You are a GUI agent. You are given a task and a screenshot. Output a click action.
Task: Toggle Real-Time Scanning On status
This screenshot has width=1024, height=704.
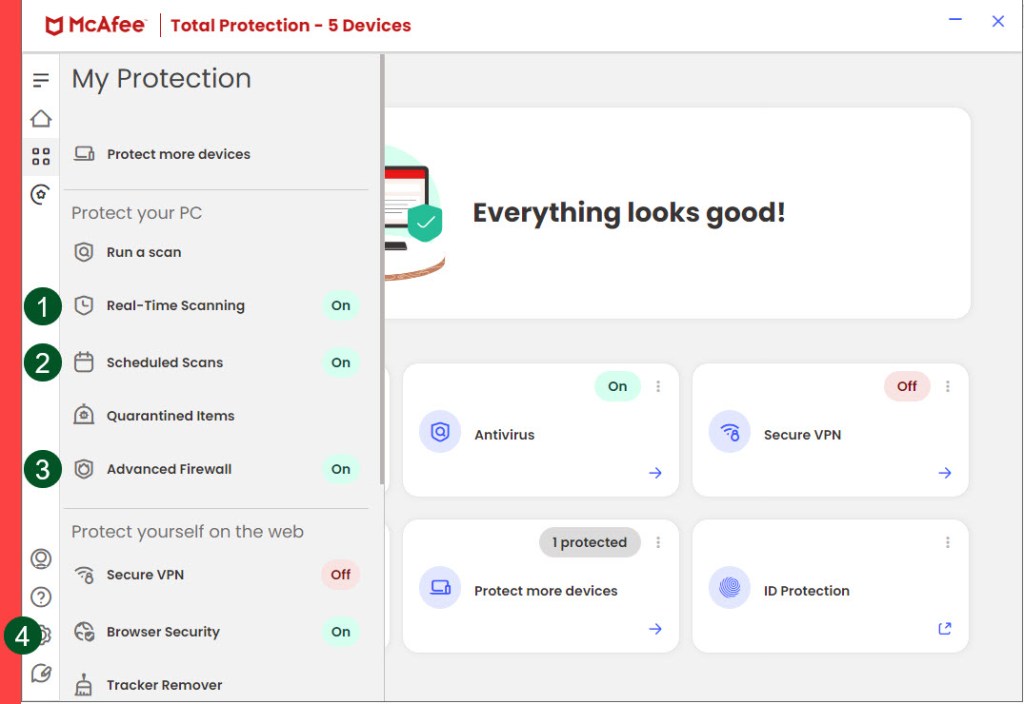(x=341, y=306)
